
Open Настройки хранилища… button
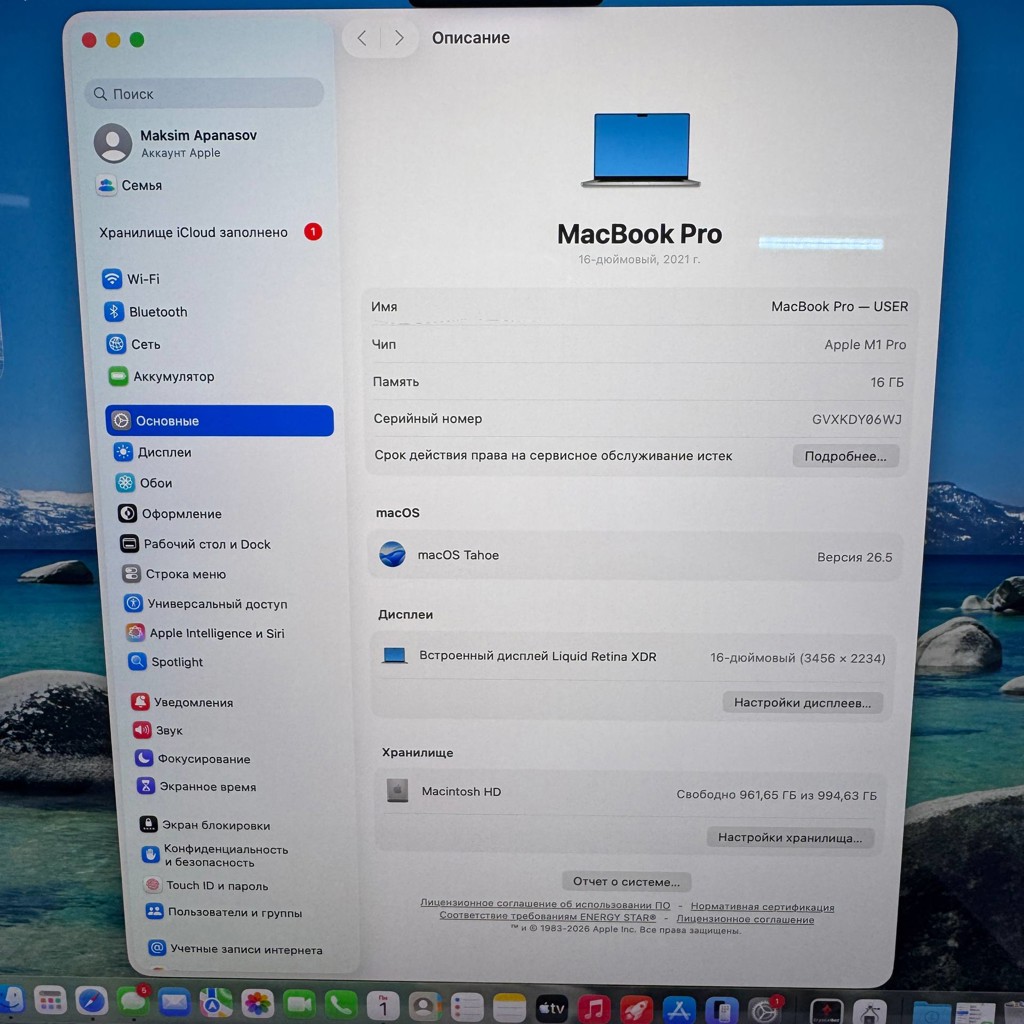coord(790,837)
